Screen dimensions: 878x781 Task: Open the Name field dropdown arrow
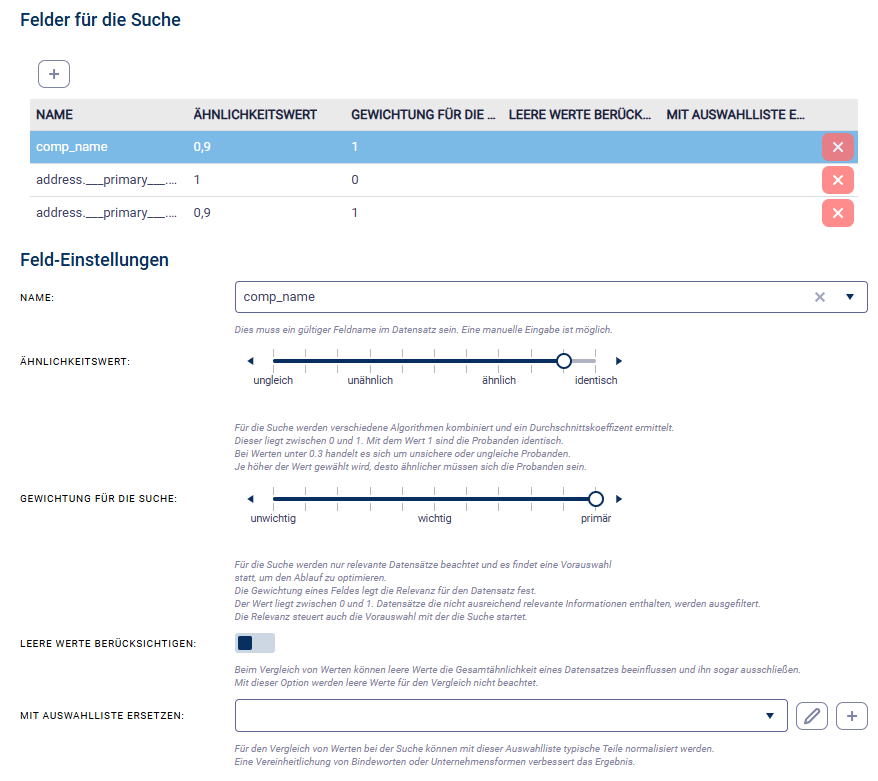(x=850, y=297)
